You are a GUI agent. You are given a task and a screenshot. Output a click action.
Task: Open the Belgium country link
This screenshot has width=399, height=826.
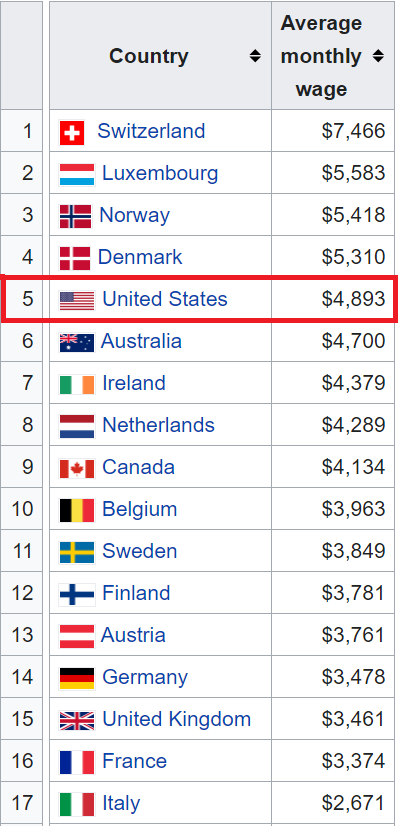pyautogui.click(x=140, y=509)
